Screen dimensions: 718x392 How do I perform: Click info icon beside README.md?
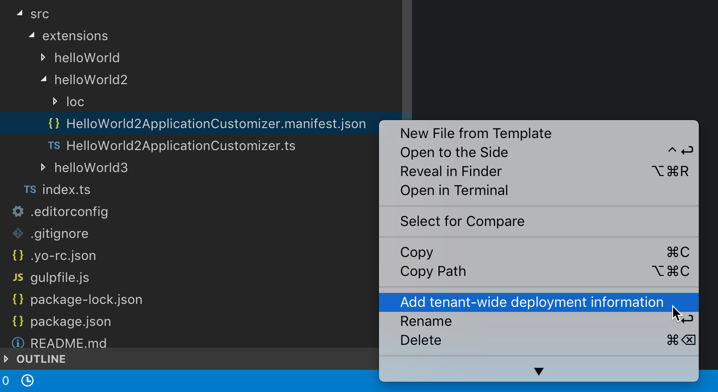point(18,343)
